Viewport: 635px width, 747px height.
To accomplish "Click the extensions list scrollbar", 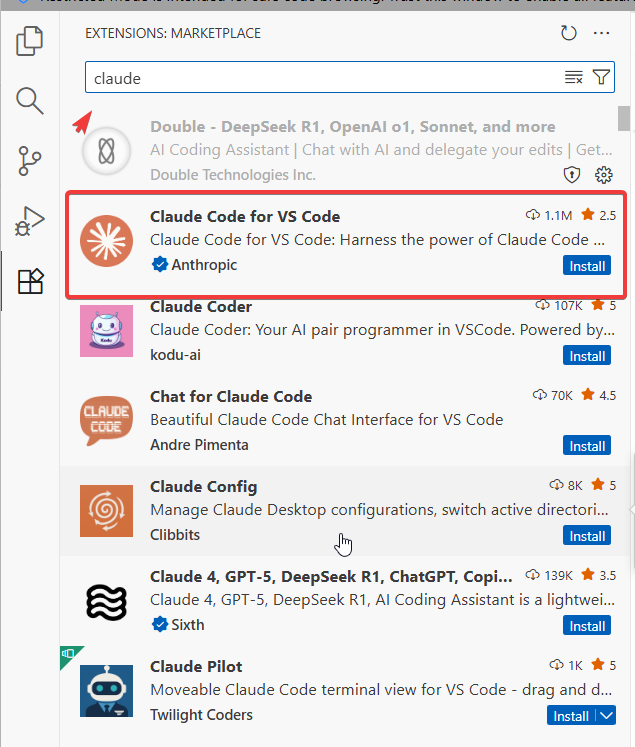I will click(x=624, y=120).
